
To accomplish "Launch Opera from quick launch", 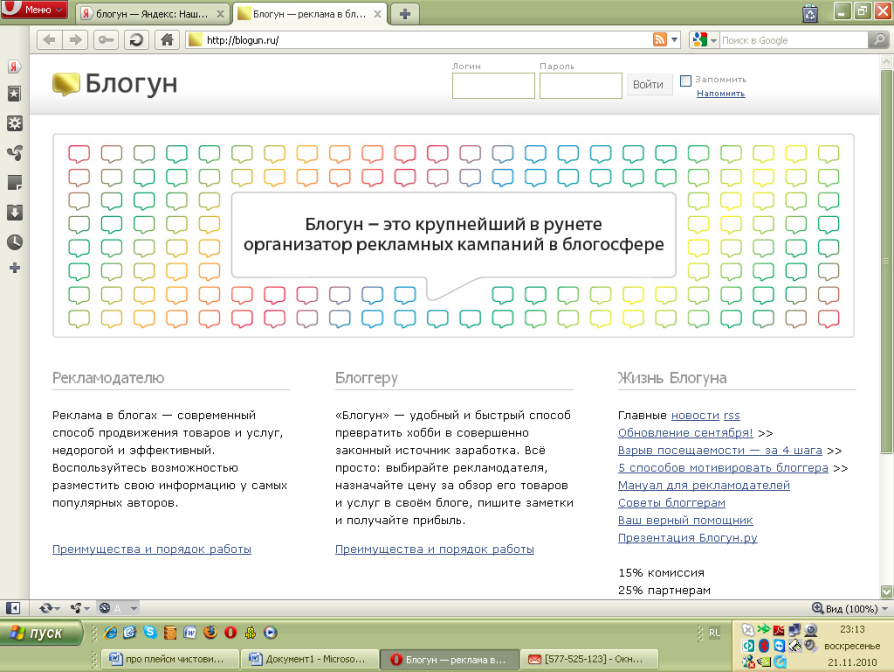I will click(230, 632).
